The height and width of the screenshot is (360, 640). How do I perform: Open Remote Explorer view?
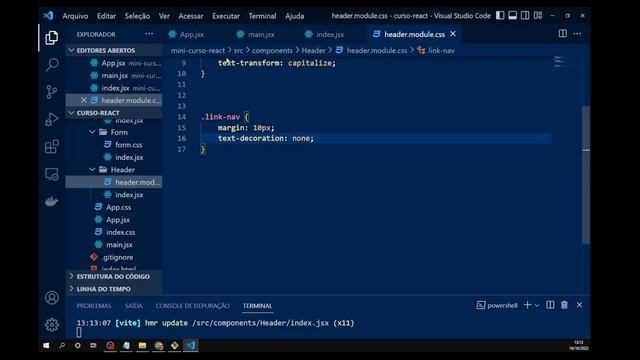click(52, 174)
